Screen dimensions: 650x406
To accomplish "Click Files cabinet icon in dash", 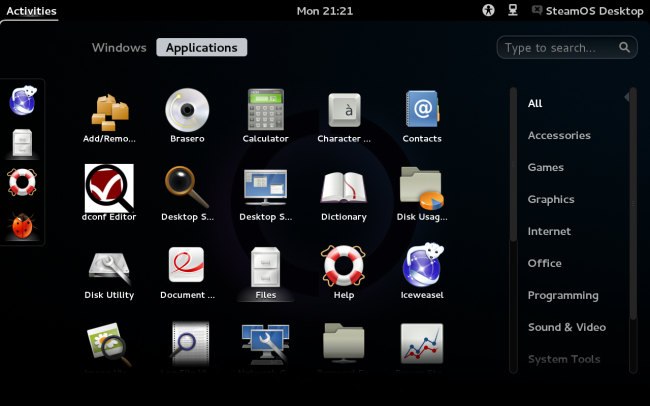I will coord(22,143).
